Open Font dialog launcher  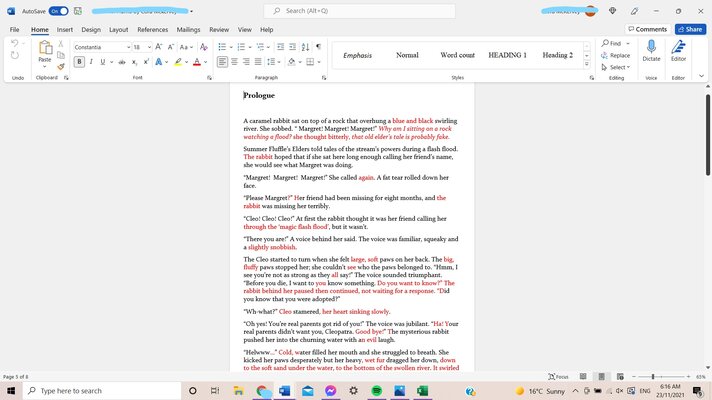[209, 78]
